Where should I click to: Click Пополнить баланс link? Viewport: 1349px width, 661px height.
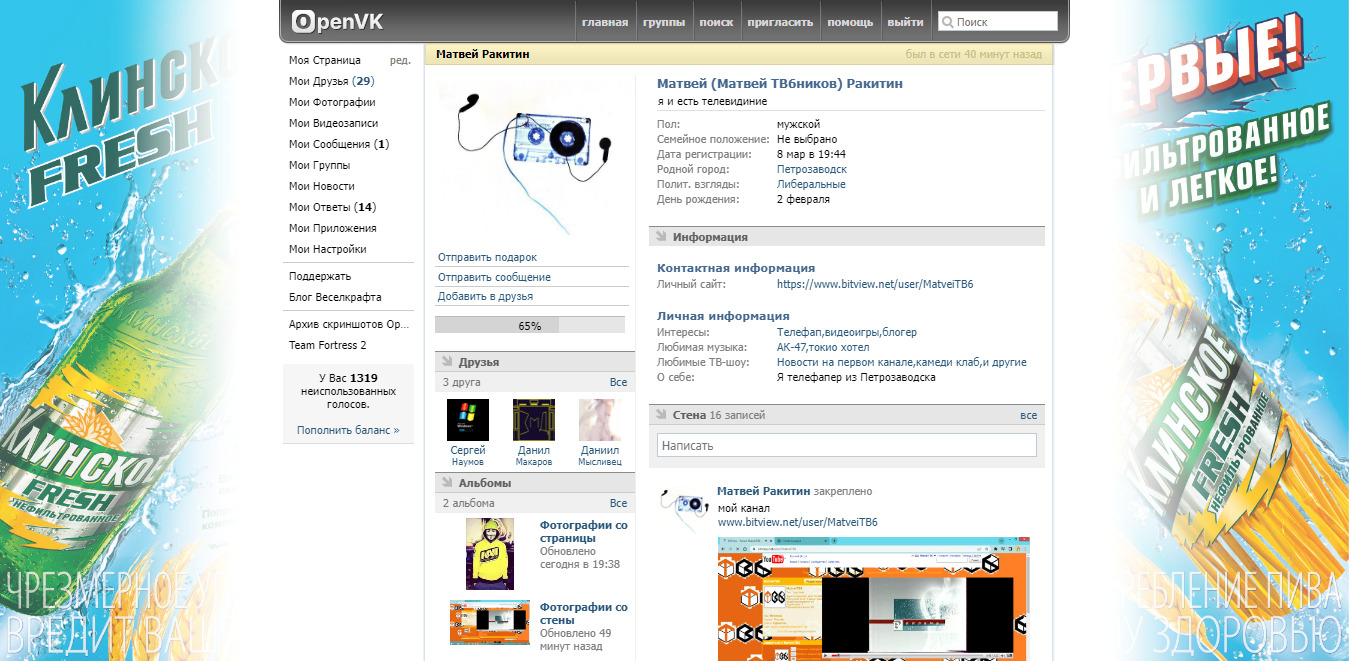pos(347,430)
